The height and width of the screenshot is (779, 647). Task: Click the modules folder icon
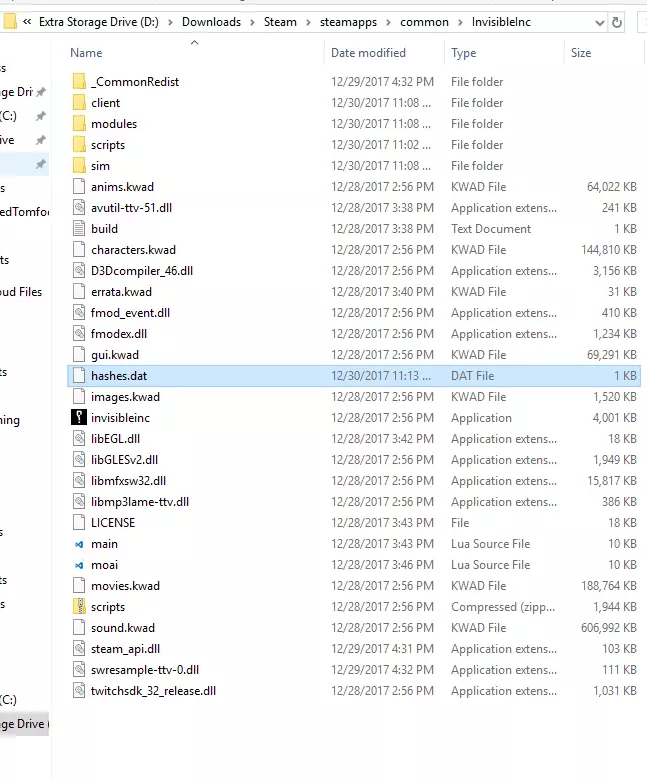pyautogui.click(x=79, y=124)
